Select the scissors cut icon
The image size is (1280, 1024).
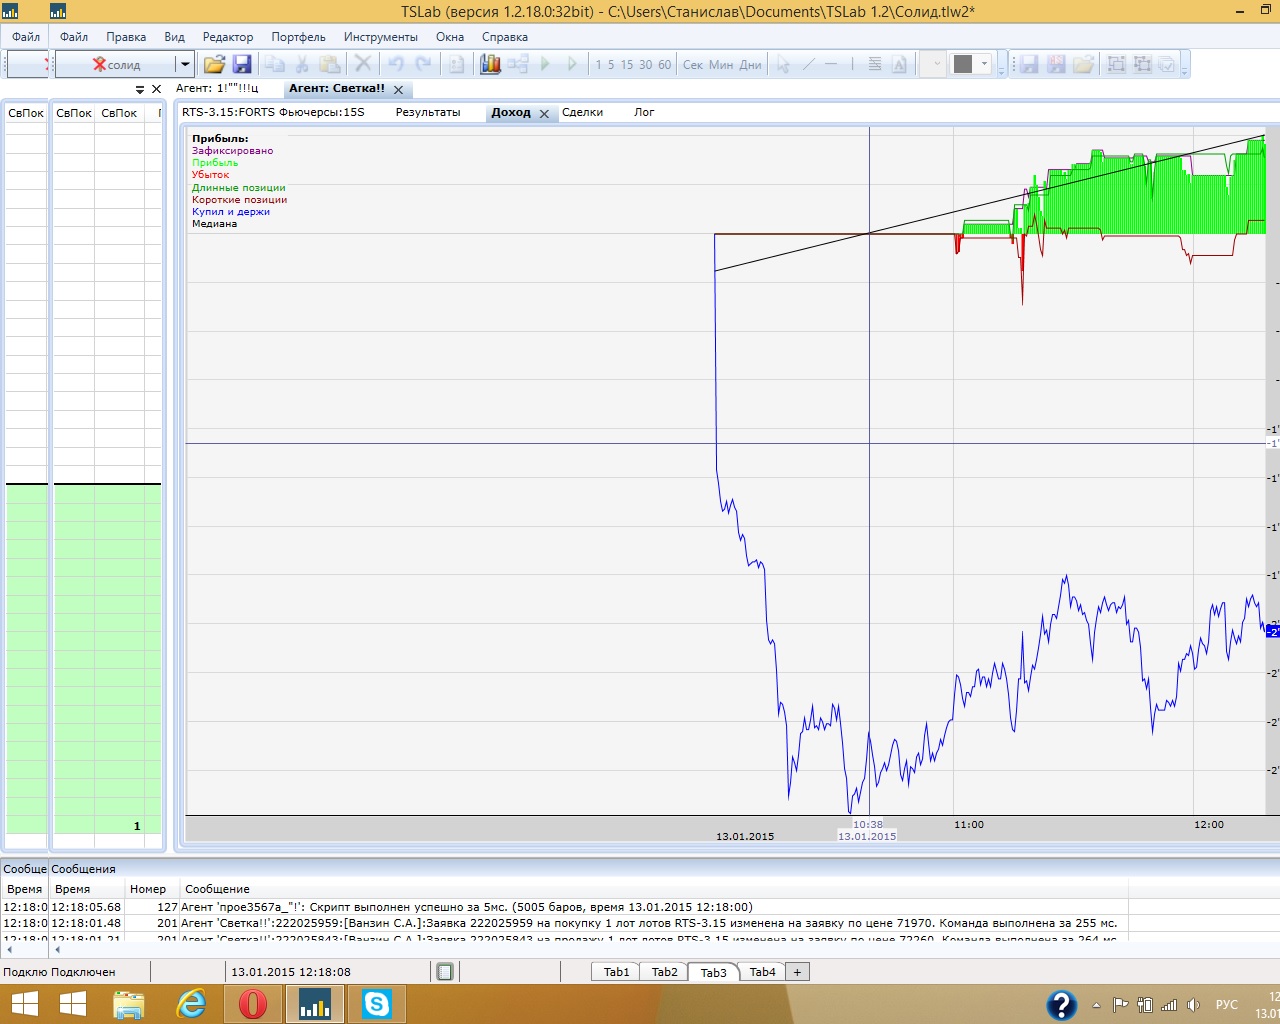[x=301, y=64]
